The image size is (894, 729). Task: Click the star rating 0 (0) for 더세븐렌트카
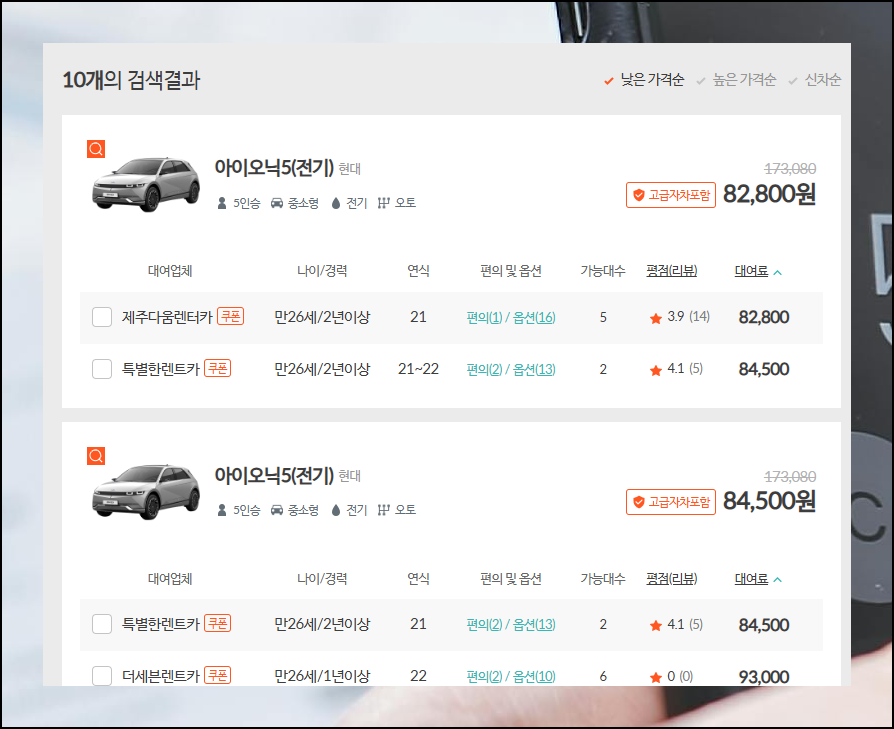point(671,677)
